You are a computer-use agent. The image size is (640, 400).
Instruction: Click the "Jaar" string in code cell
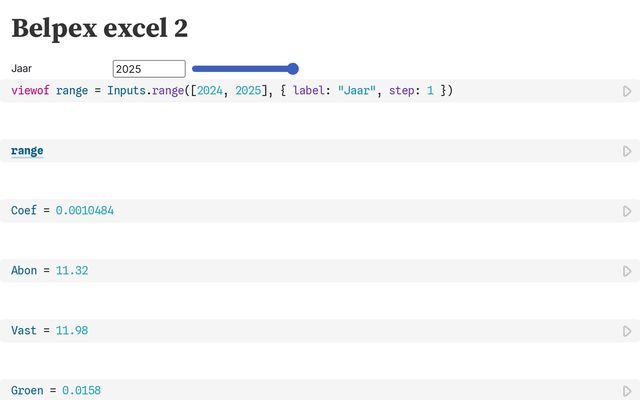(x=356, y=91)
